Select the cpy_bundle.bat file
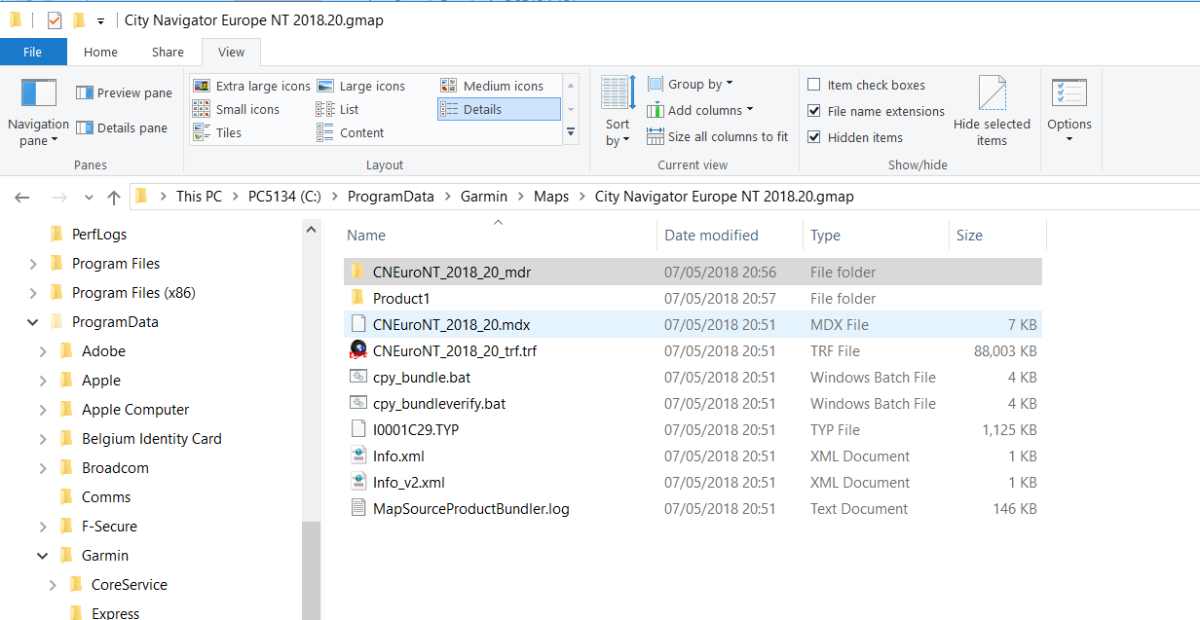 692,377
